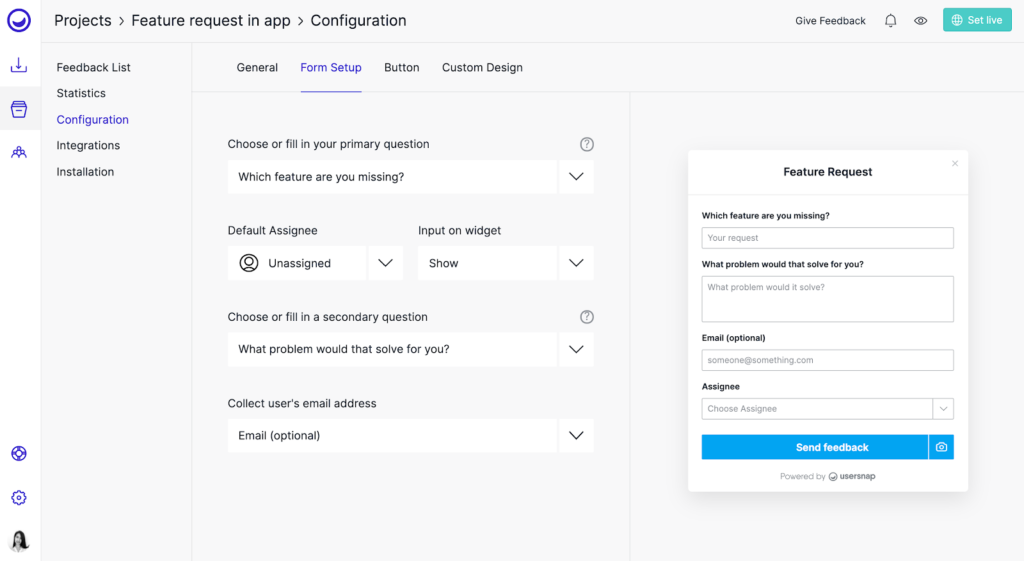Select the projects box sidebar icon
The height and width of the screenshot is (561, 1024).
coord(19,109)
